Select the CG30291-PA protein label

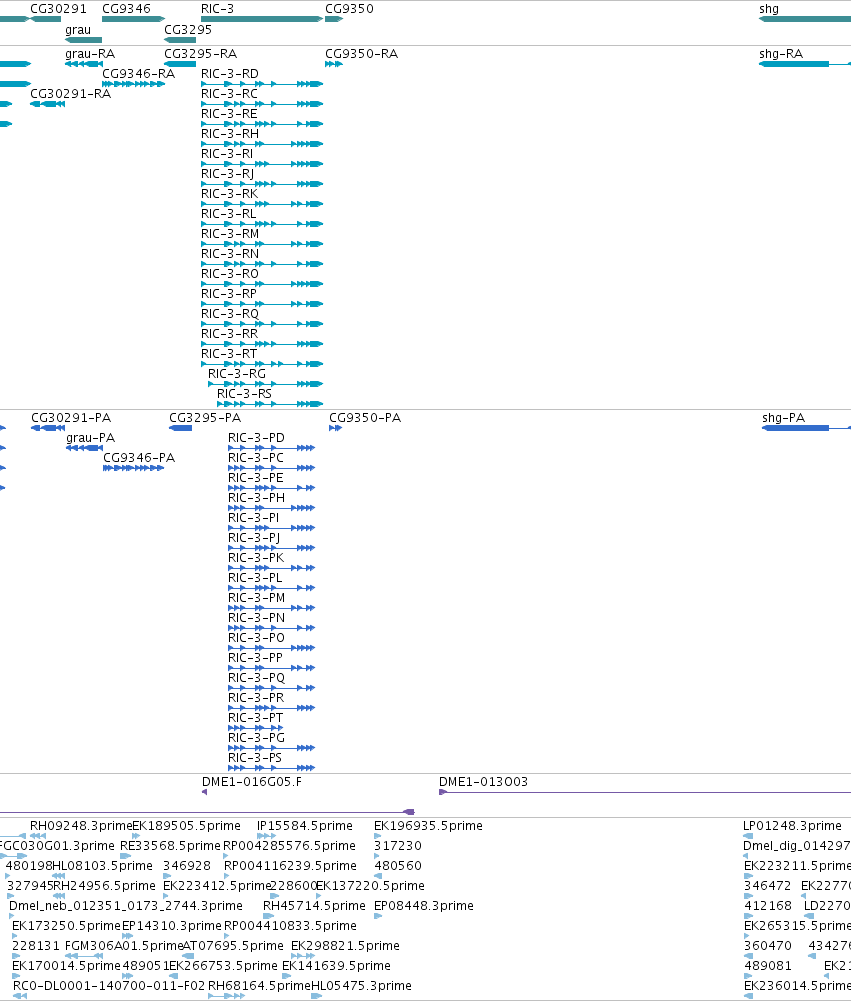(71, 418)
